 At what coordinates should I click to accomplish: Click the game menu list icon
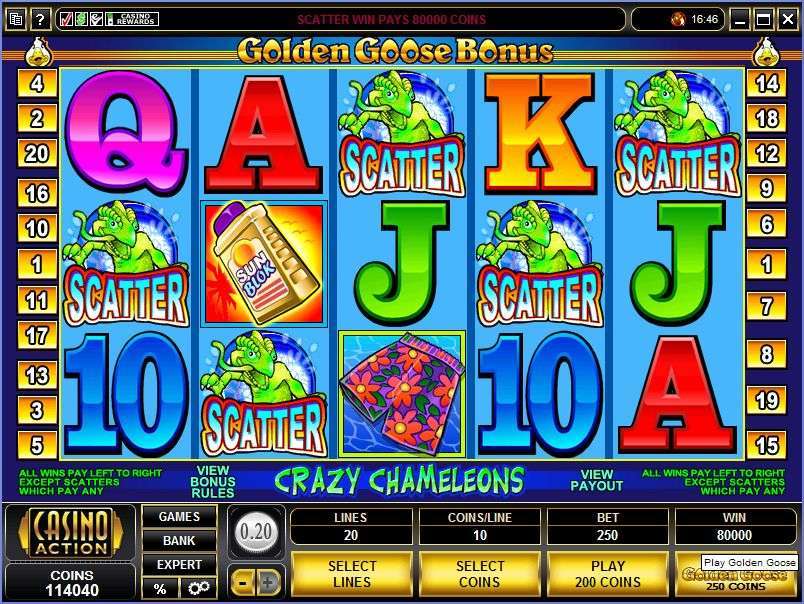pos(16,20)
